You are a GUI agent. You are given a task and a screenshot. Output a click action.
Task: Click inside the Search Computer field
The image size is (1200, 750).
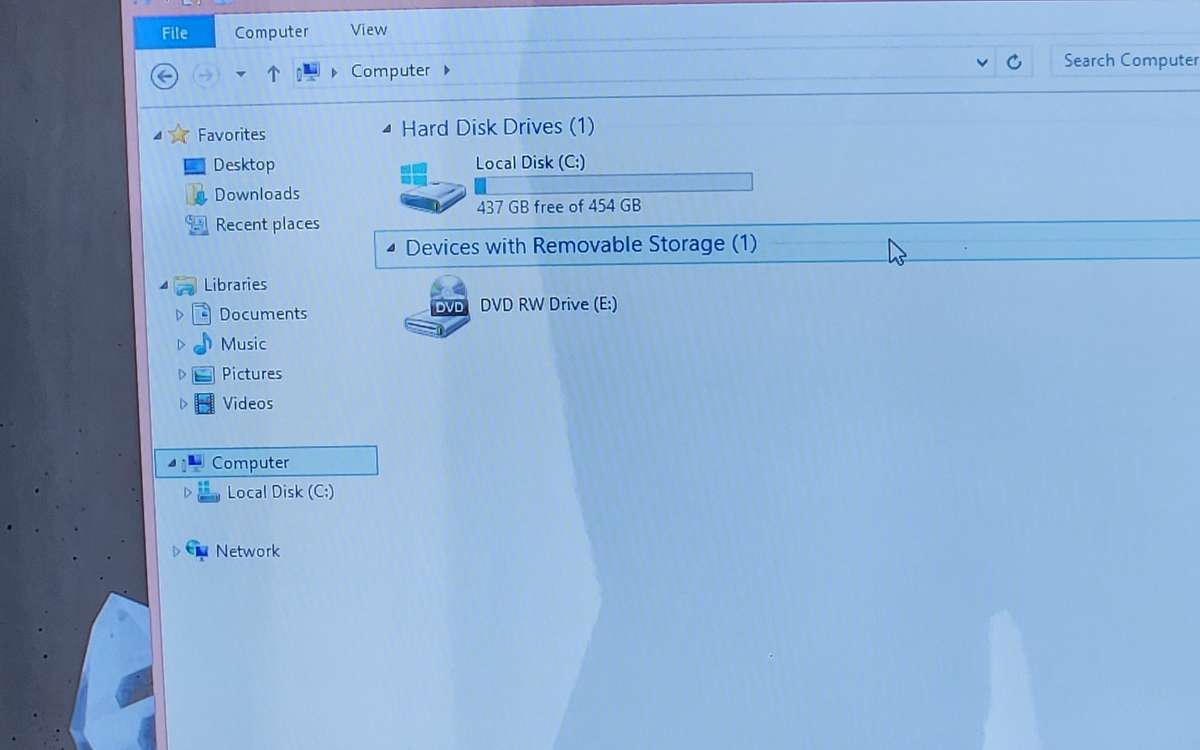[1128, 60]
